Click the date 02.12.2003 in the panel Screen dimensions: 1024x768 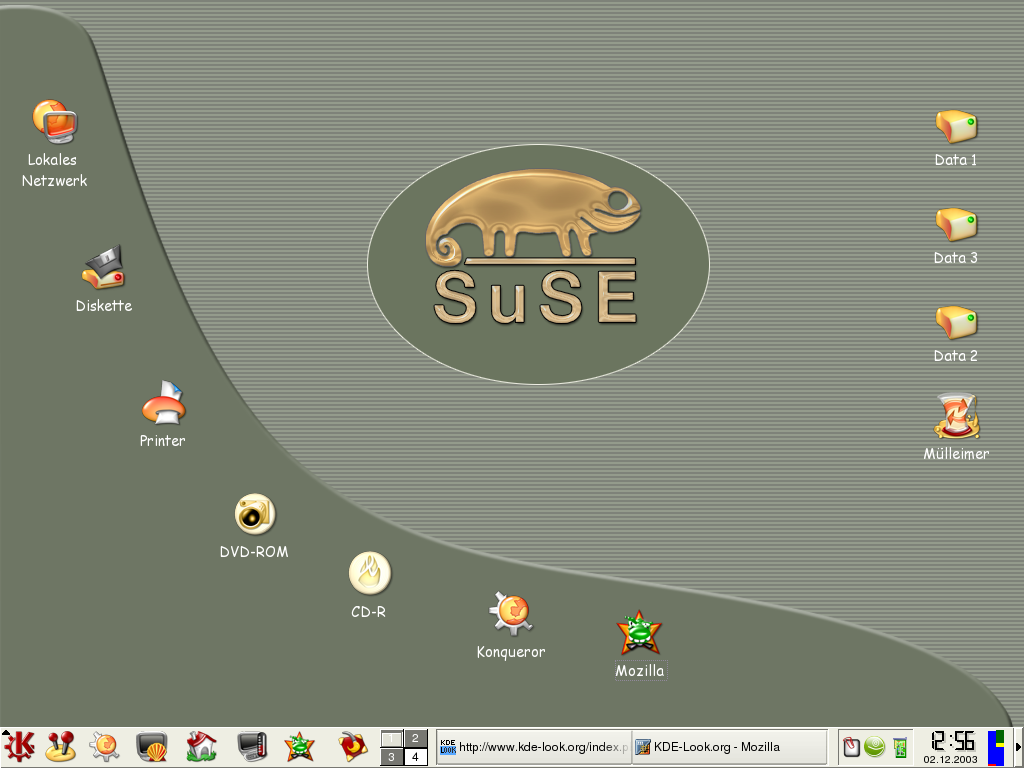pyautogui.click(x=950, y=759)
